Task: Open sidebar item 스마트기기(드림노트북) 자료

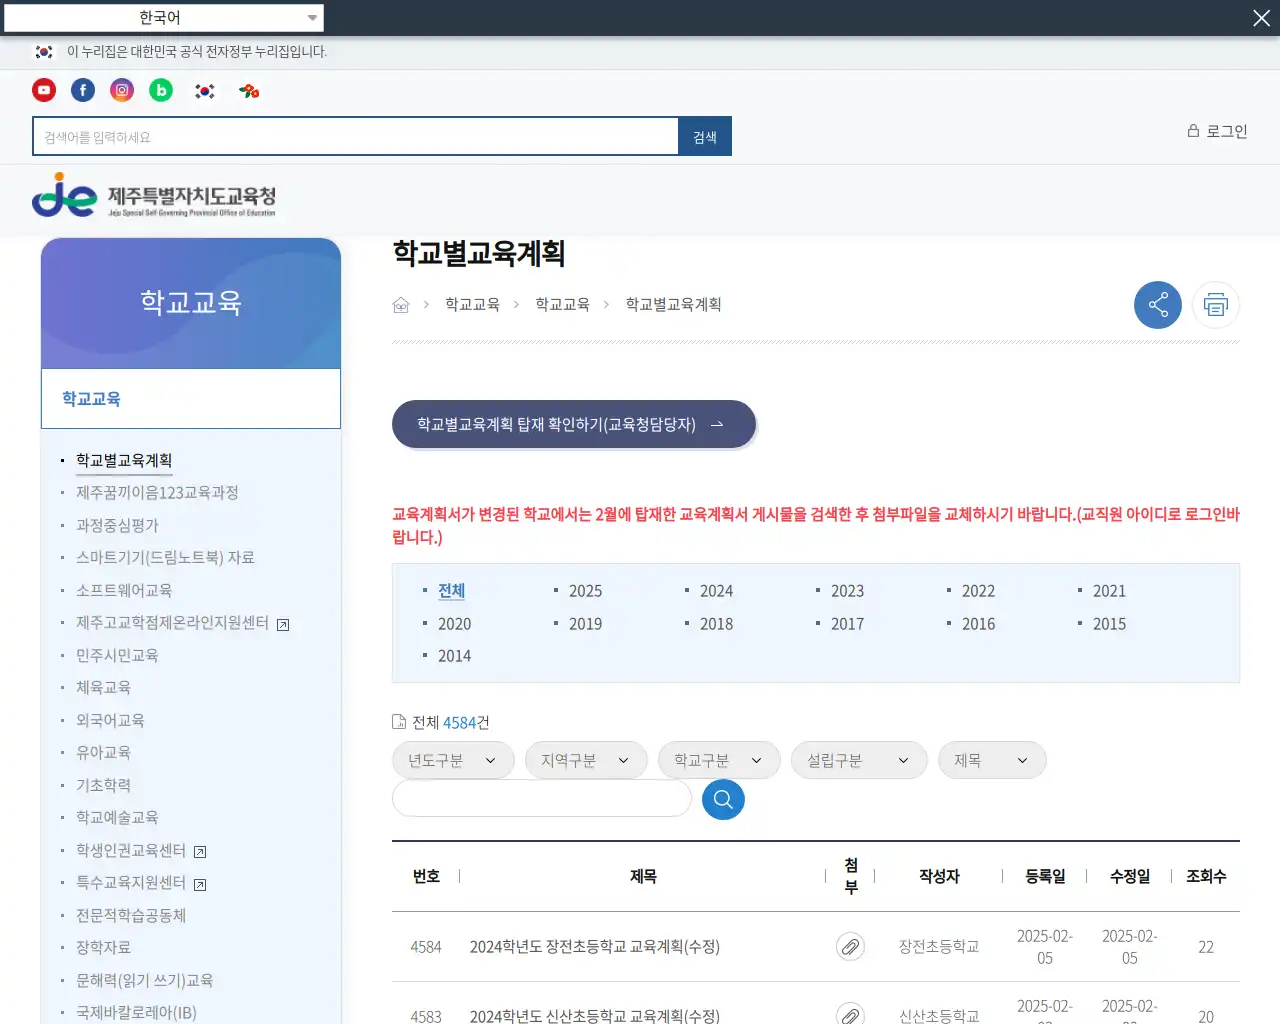Action: 165,557
